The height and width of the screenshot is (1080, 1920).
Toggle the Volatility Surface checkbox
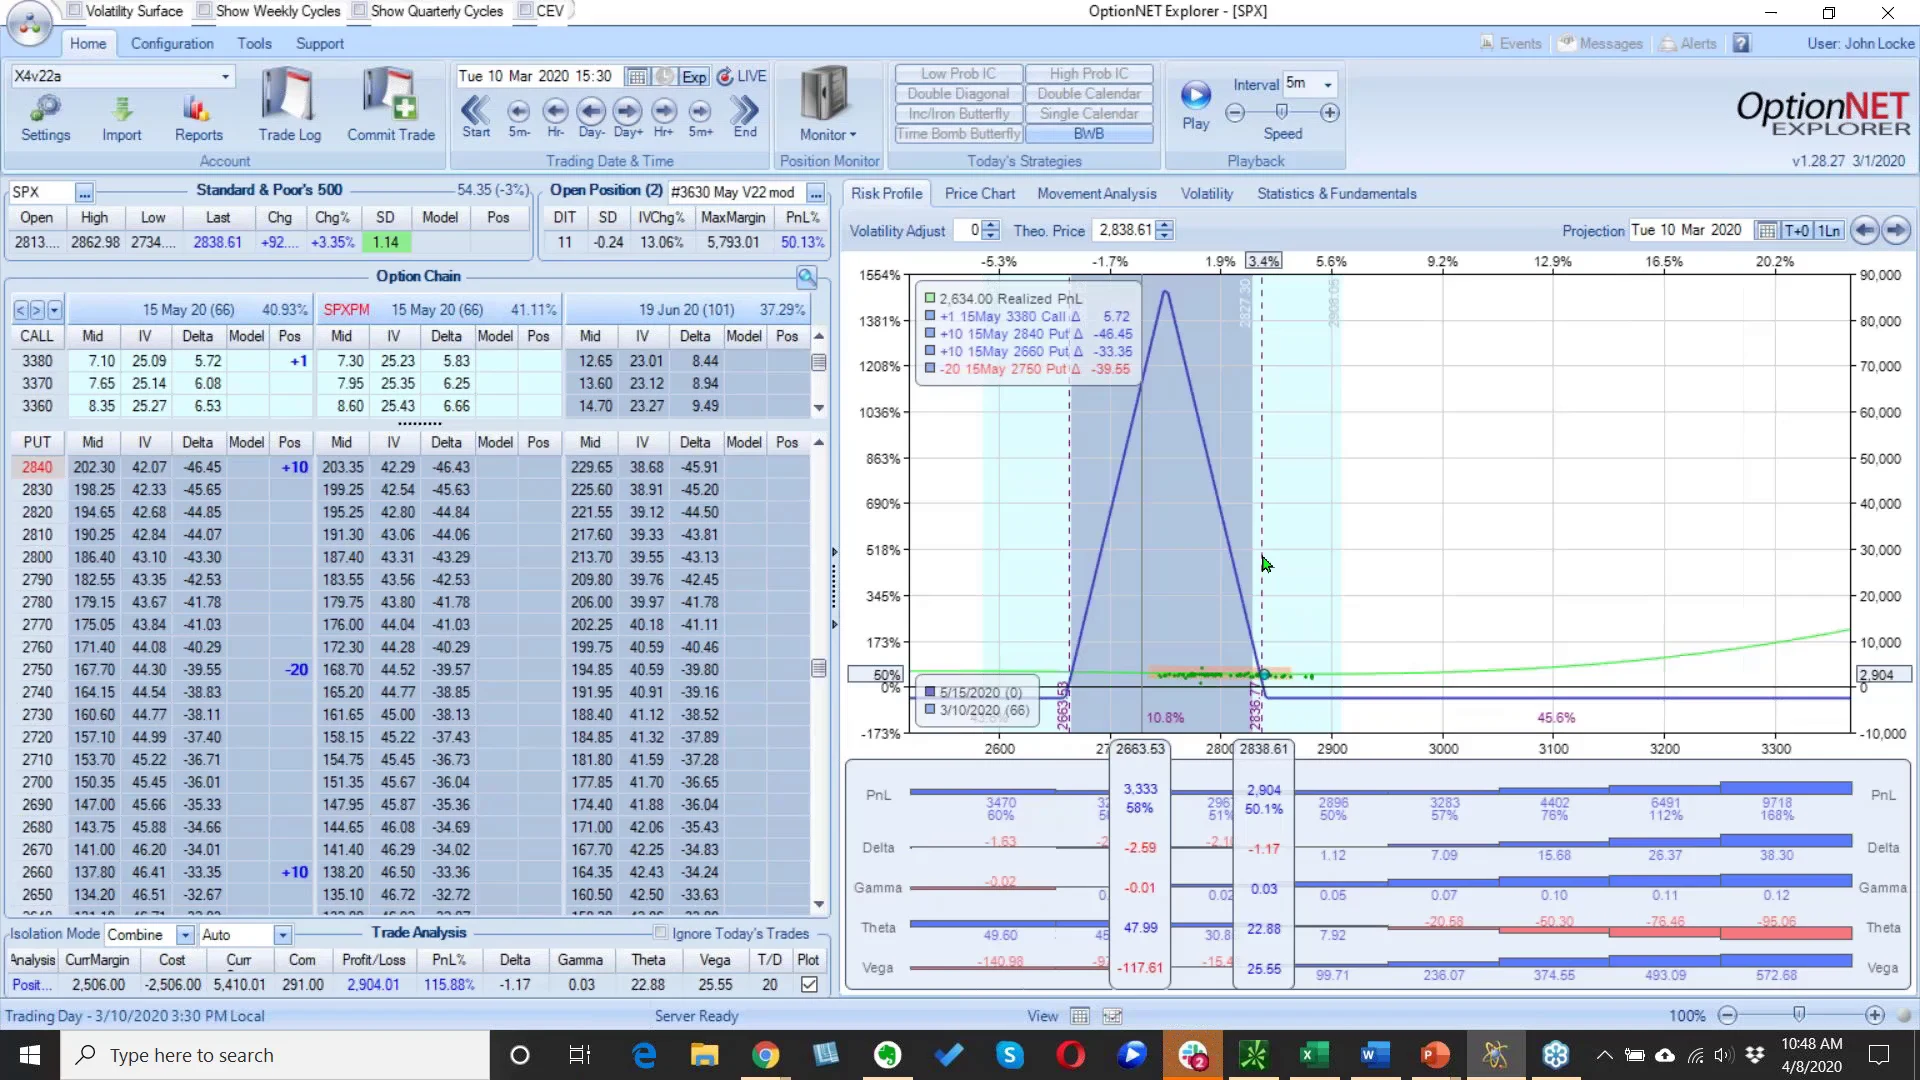coord(74,11)
